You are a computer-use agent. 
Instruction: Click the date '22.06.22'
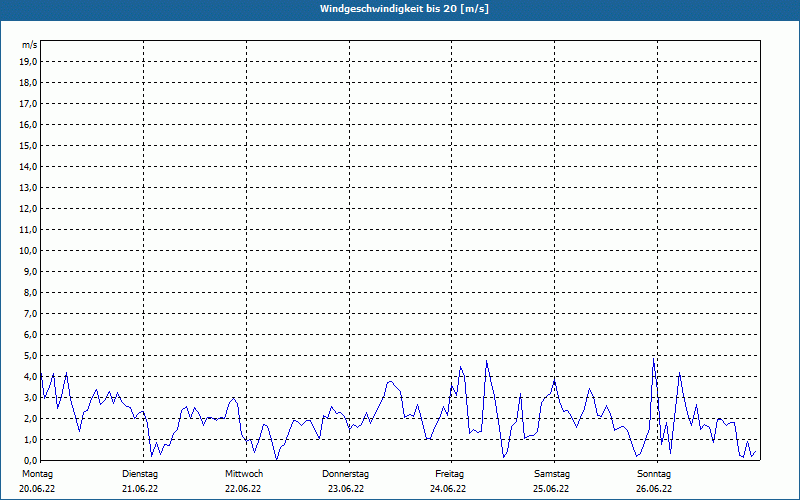coord(243,489)
